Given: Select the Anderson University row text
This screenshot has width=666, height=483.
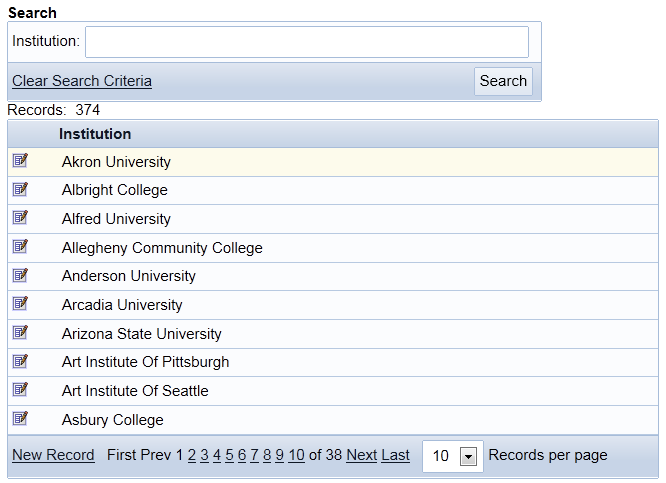Looking at the screenshot, I should coord(129,276).
